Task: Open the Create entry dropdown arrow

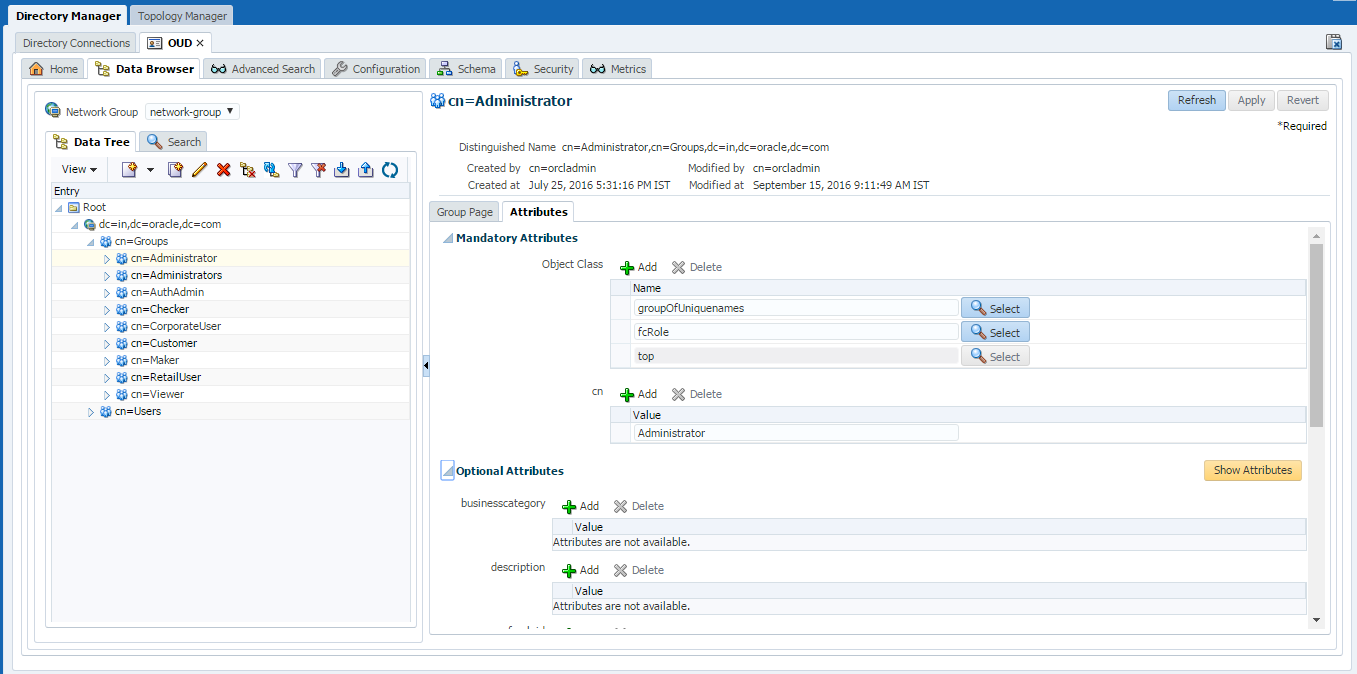Action: coord(150,170)
